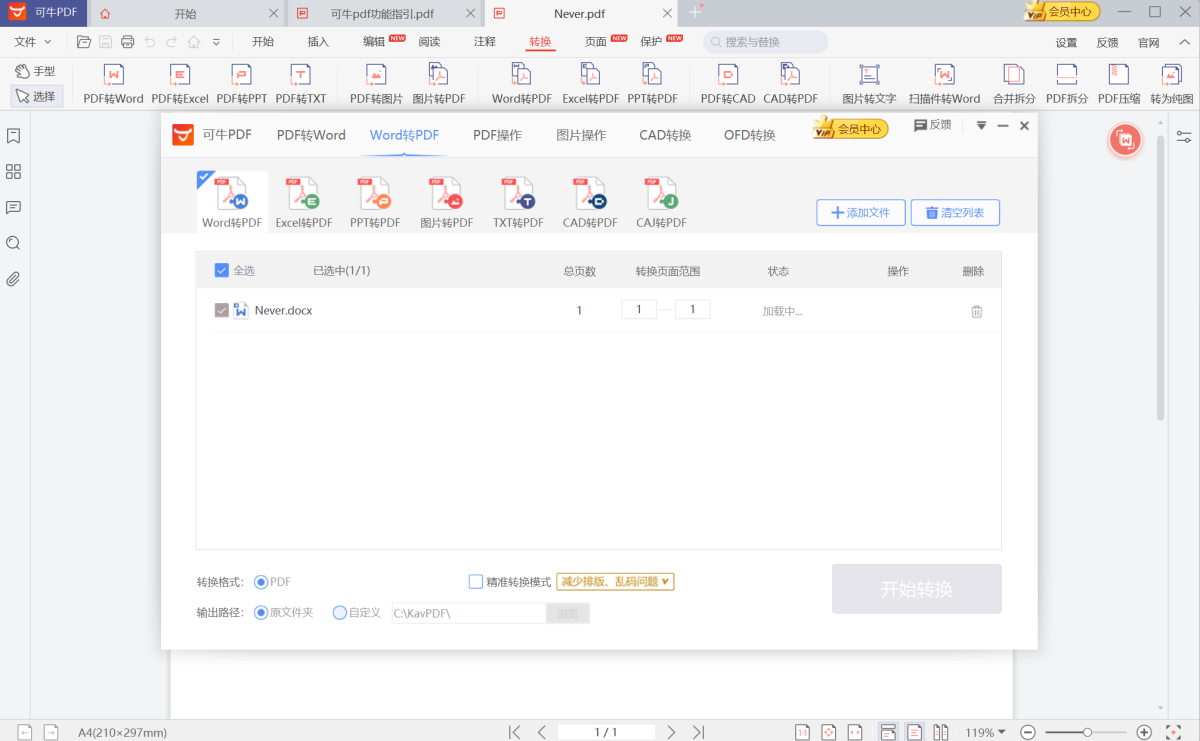The height and width of the screenshot is (741, 1200).
Task: Open the PDF转图片 tool in ribbon
Action: (376, 84)
